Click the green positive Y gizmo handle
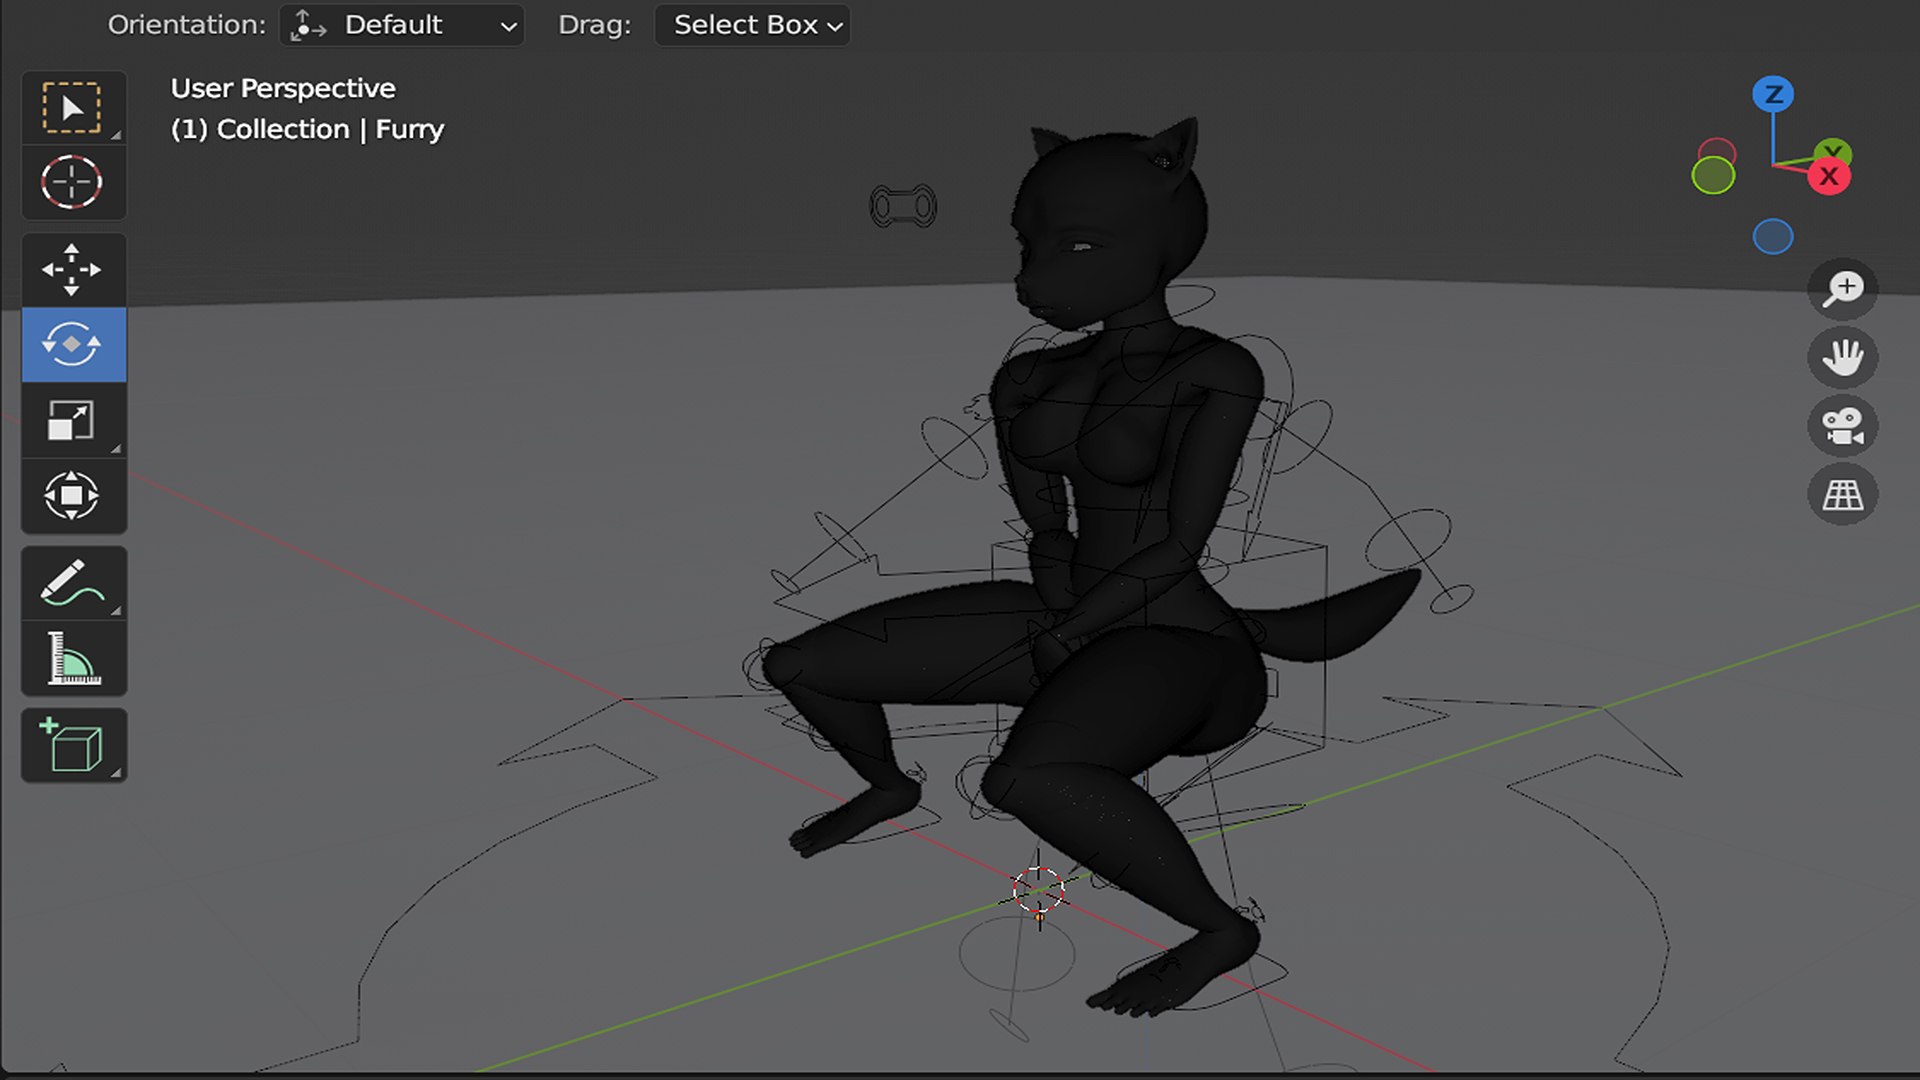This screenshot has height=1080, width=1920. 1835,150
